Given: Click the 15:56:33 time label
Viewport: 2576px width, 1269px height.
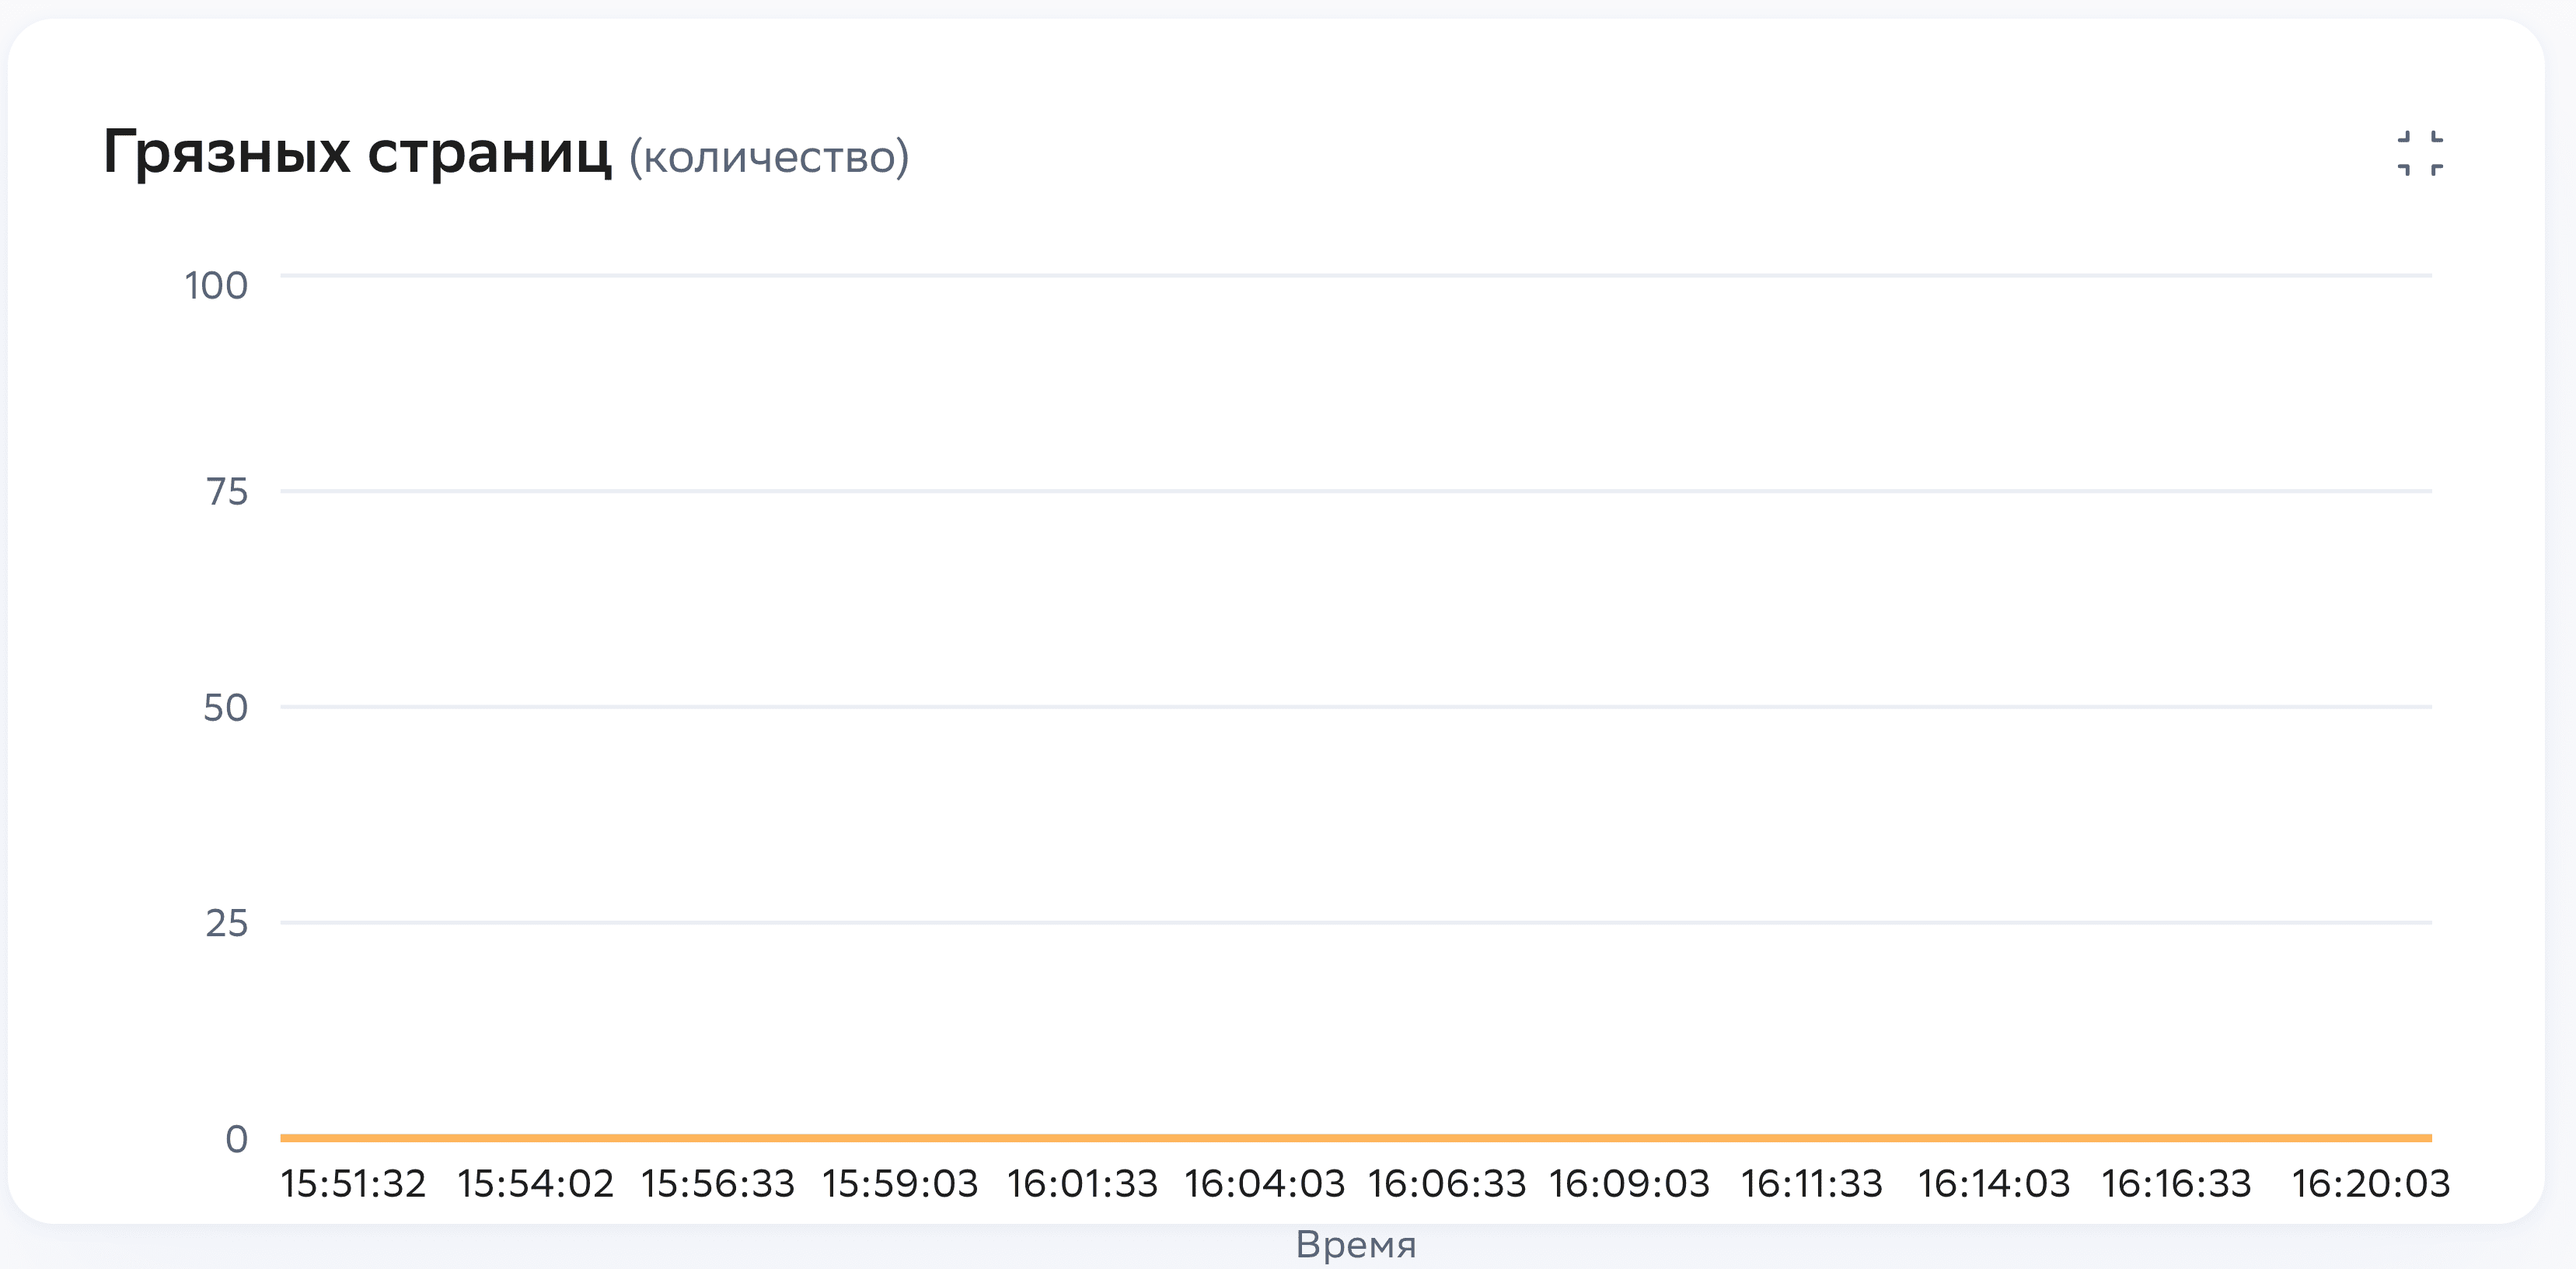Looking at the screenshot, I should click(x=717, y=1184).
